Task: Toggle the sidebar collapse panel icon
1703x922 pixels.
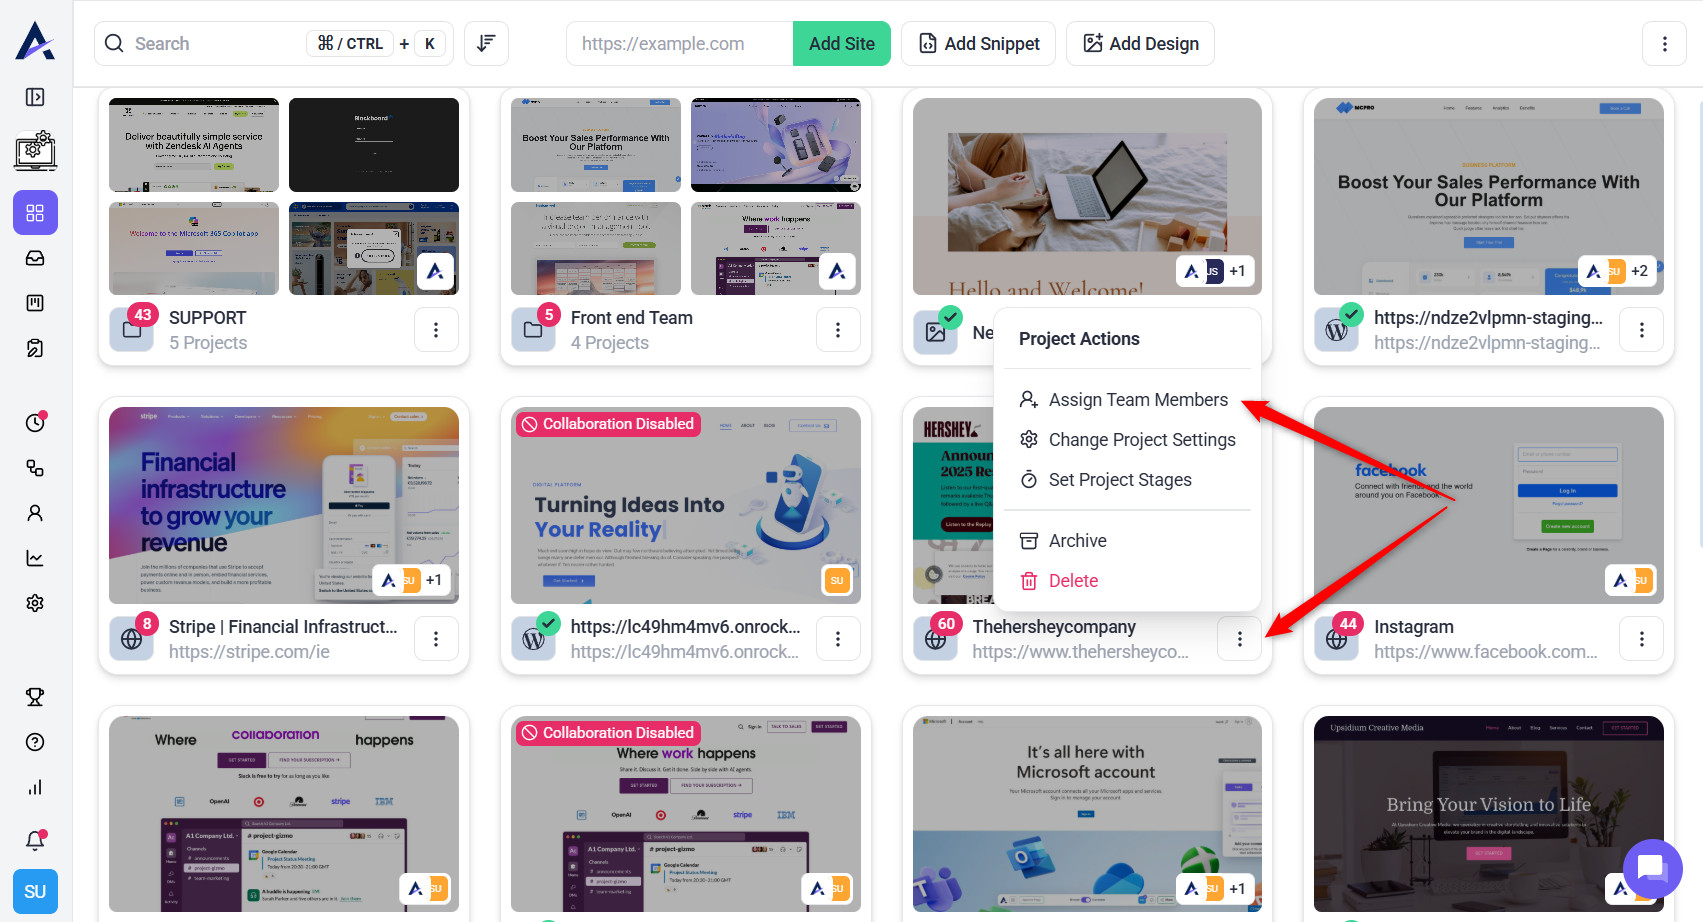Action: coord(35,97)
